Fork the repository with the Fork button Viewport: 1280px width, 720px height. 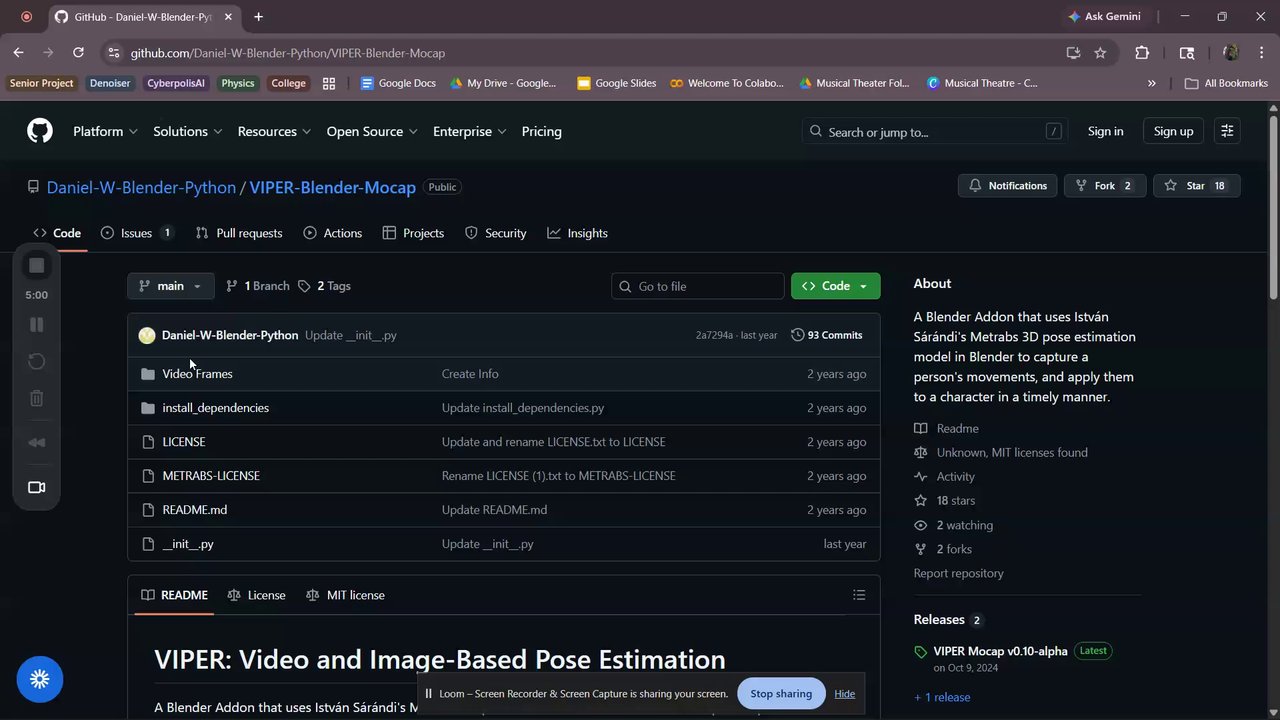[1105, 186]
